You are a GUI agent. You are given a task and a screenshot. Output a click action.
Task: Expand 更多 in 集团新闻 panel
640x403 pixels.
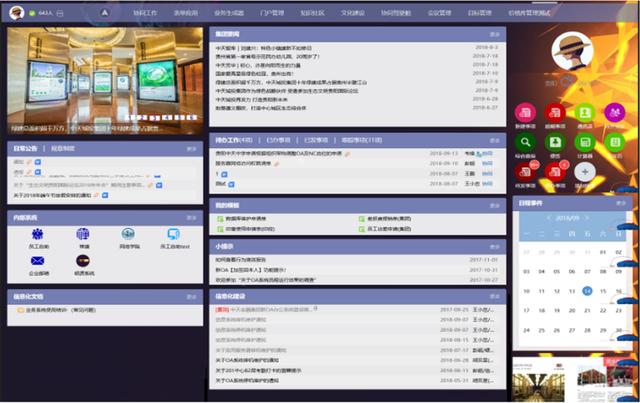495,34
